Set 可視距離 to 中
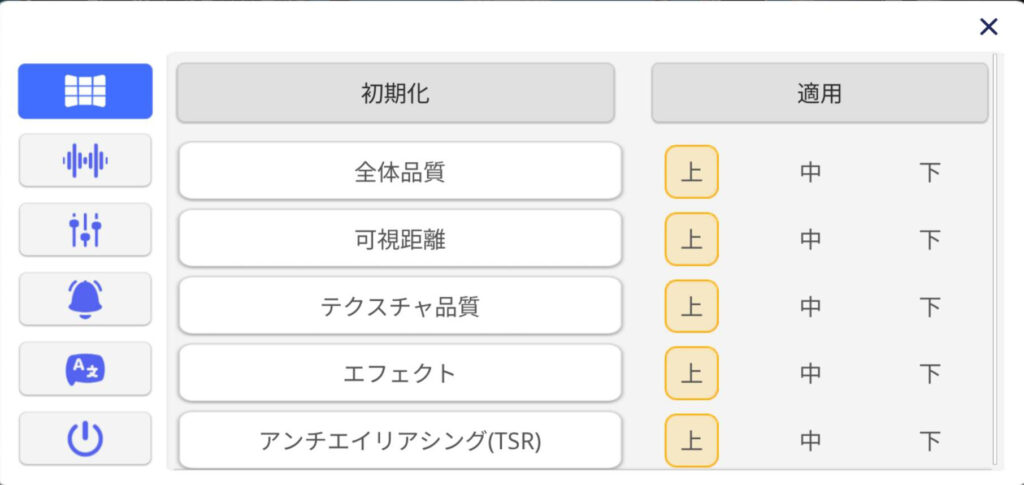 pos(810,240)
